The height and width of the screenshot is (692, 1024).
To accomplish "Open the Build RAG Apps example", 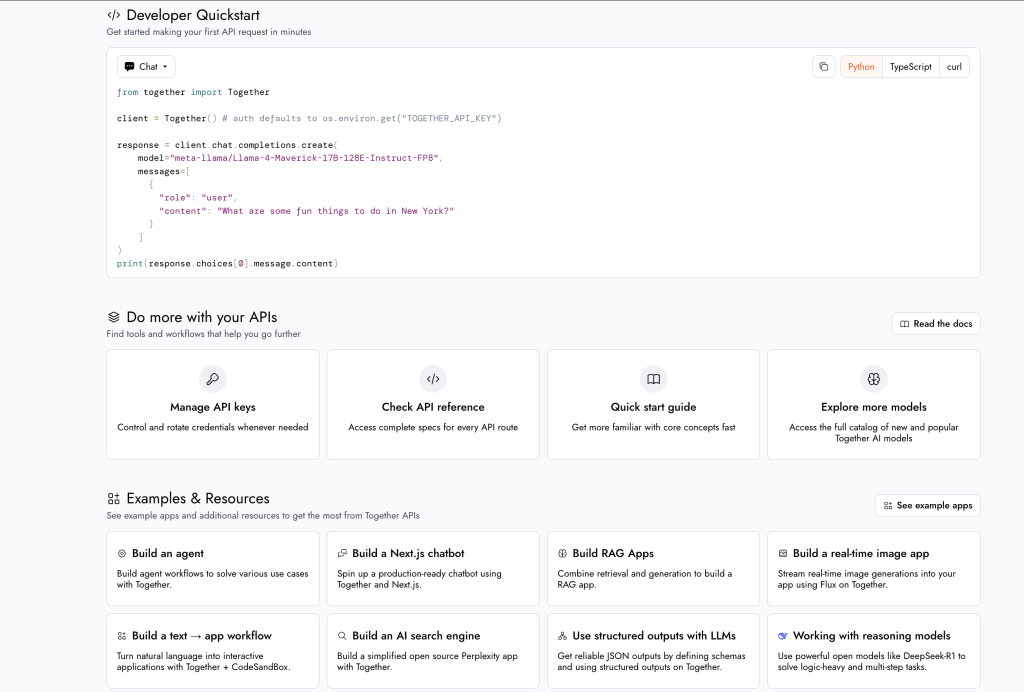I will (653, 569).
